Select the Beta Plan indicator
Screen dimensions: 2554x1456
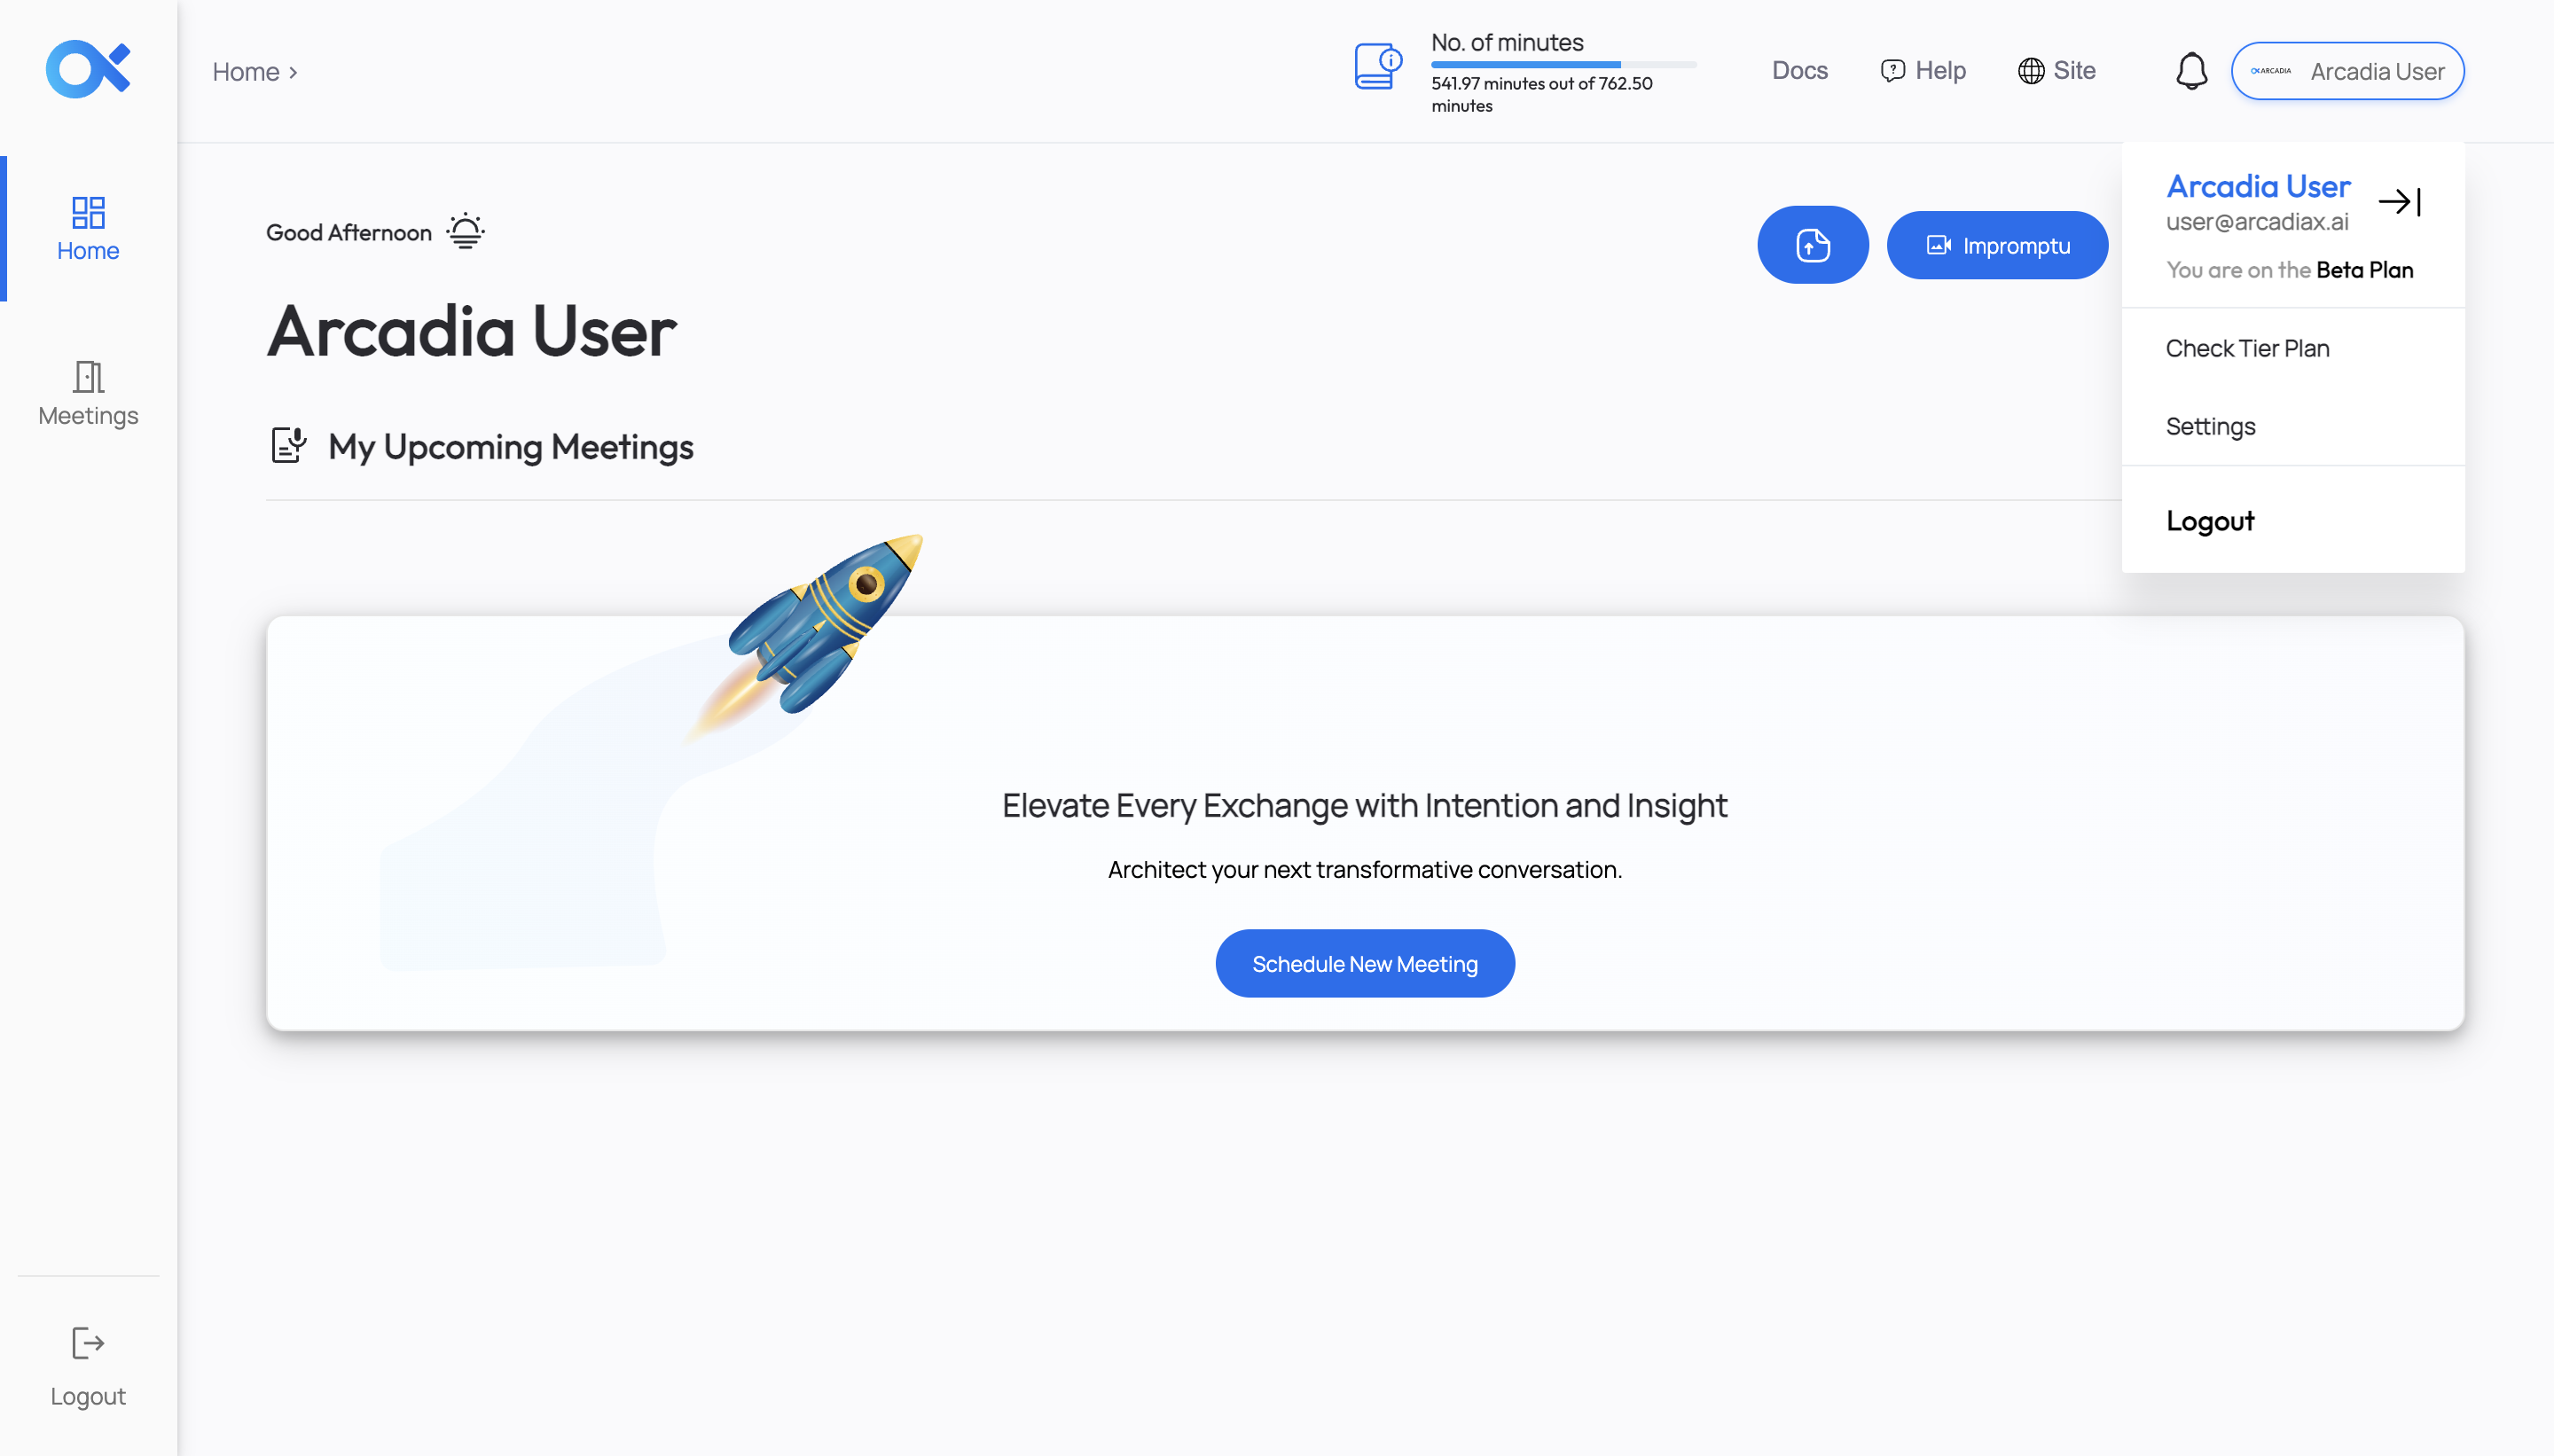point(2362,270)
